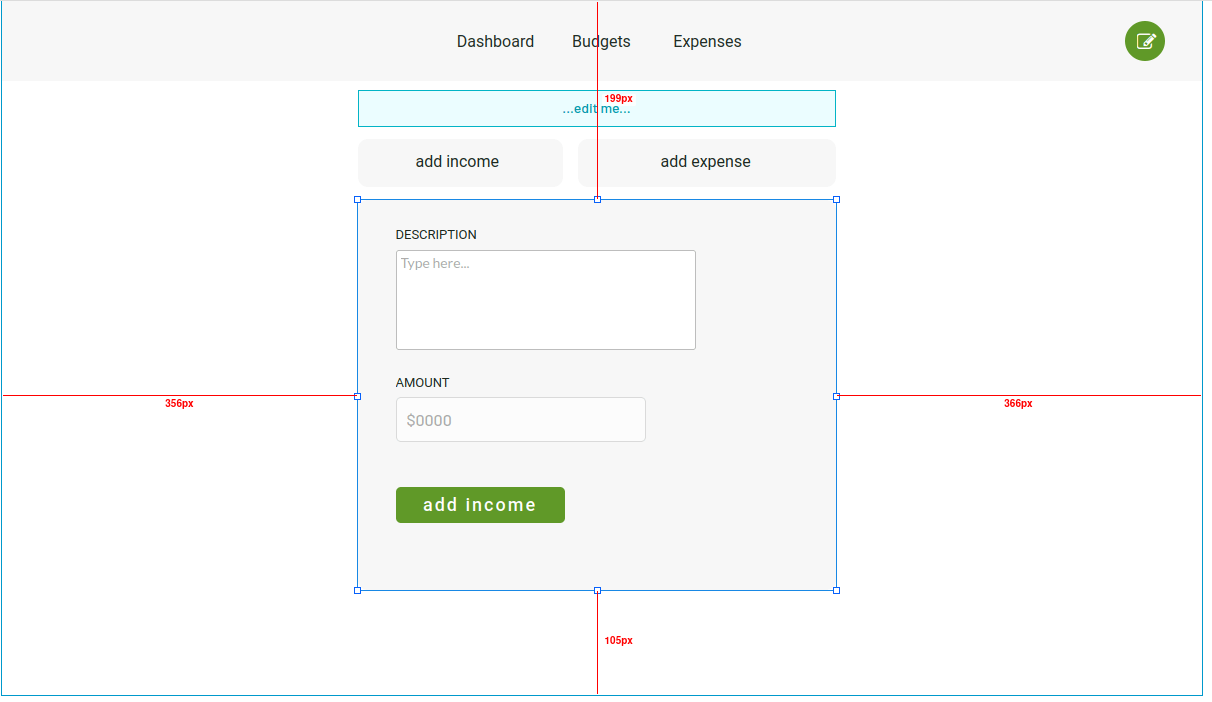Image resolution: width=1212 pixels, height=702 pixels.
Task: Click the top-center selection handle of the form
Action: pyautogui.click(x=597, y=199)
